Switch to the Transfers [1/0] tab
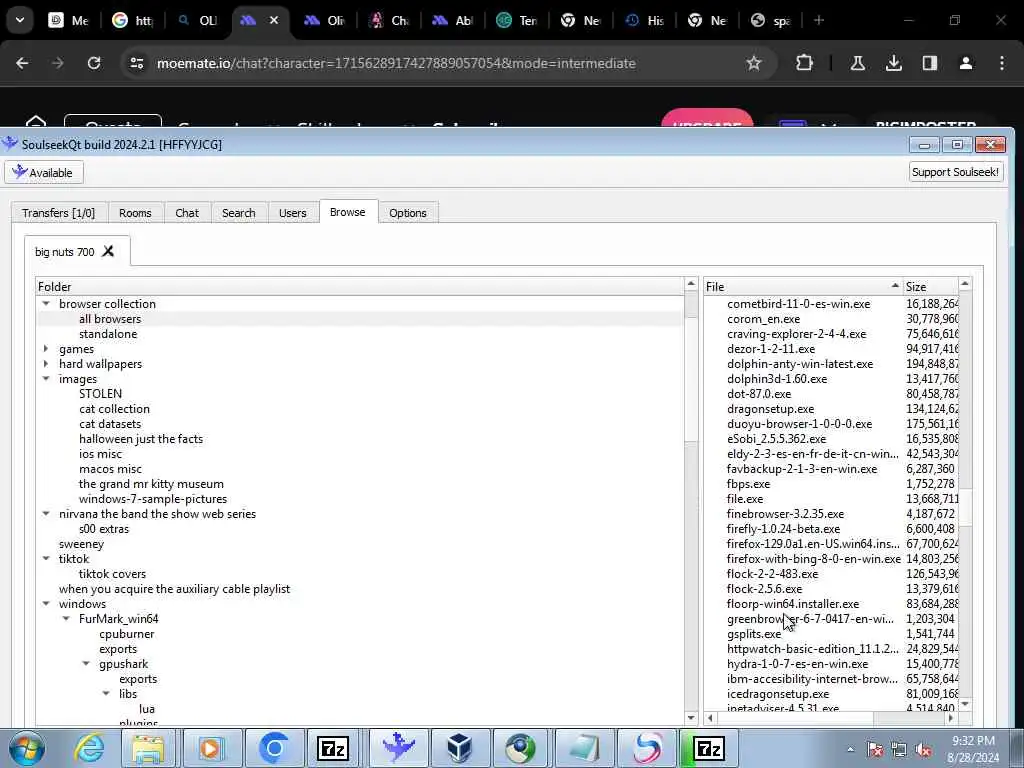This screenshot has width=1024, height=768. tap(59, 213)
